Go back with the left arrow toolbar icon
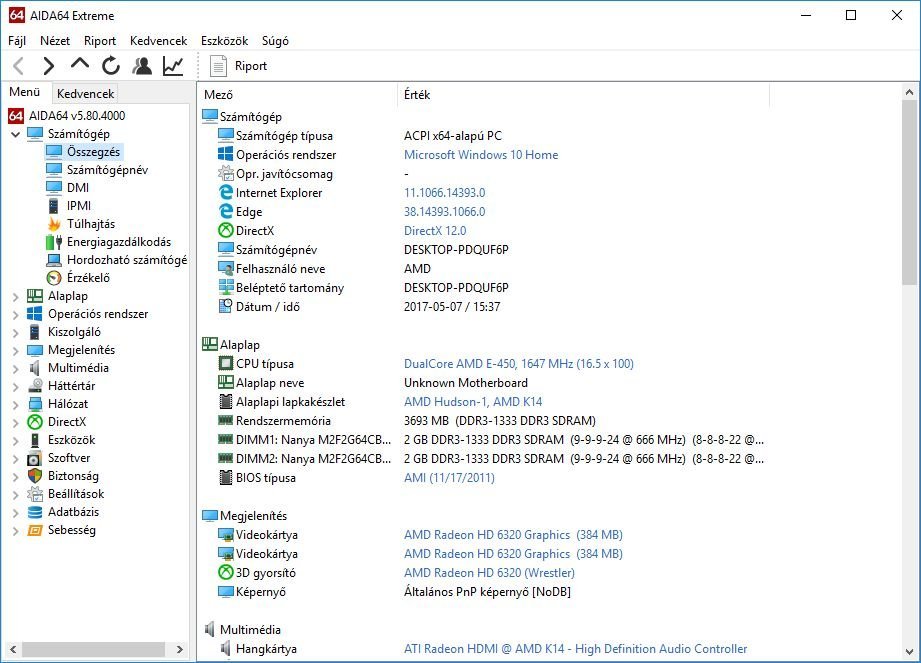 (19, 66)
